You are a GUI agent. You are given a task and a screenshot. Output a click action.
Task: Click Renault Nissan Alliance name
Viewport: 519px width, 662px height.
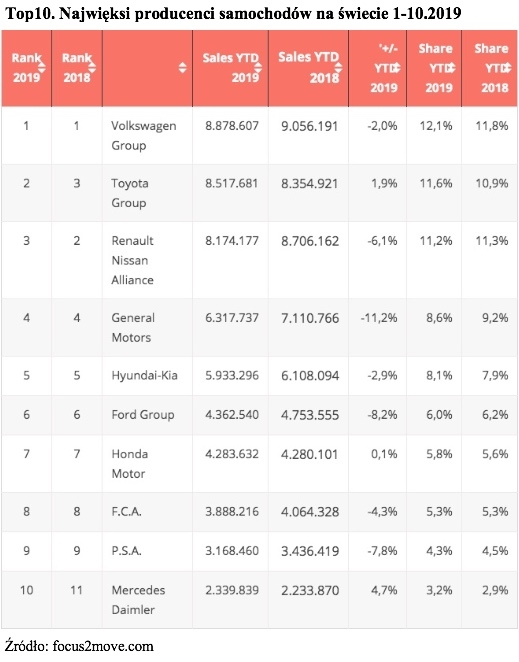(x=133, y=260)
